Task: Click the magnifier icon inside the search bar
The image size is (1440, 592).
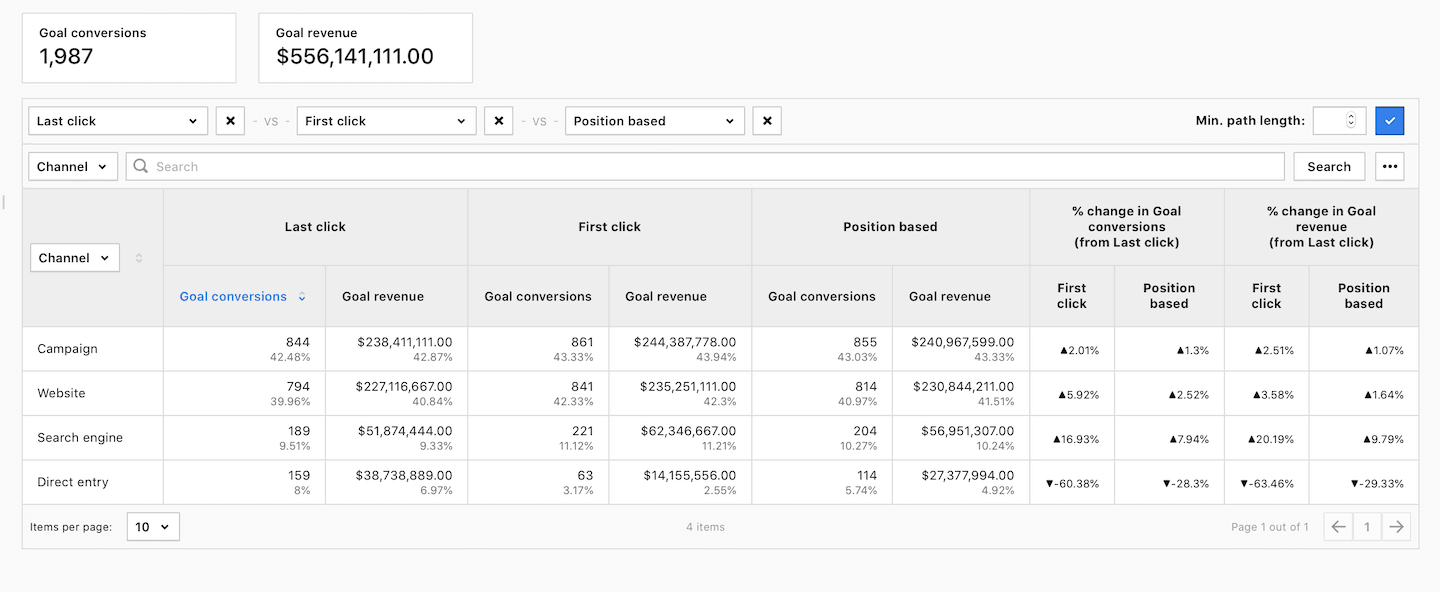Action: (141, 166)
